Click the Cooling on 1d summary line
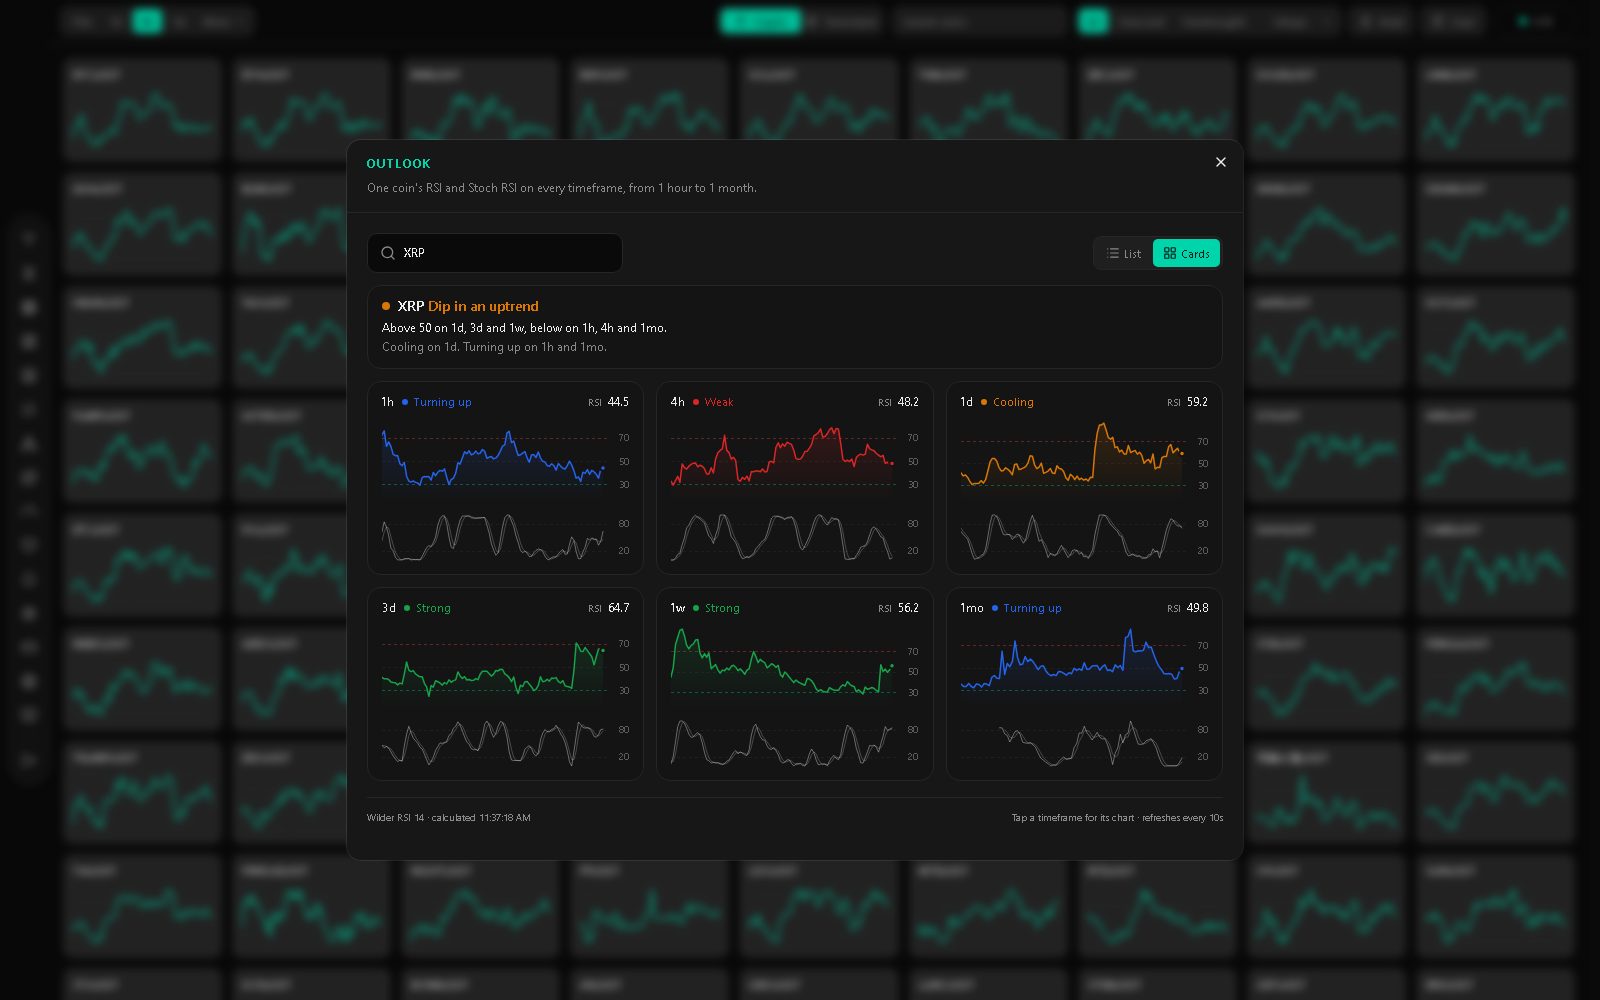The width and height of the screenshot is (1600, 1000). pyautogui.click(x=494, y=347)
